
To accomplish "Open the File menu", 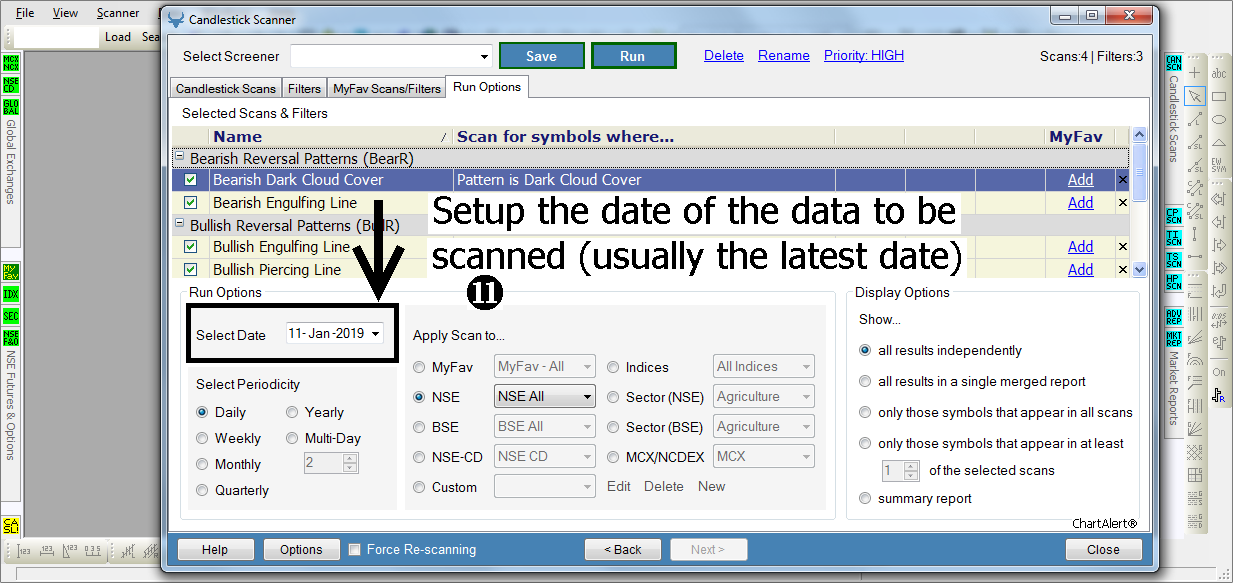I will coord(25,13).
